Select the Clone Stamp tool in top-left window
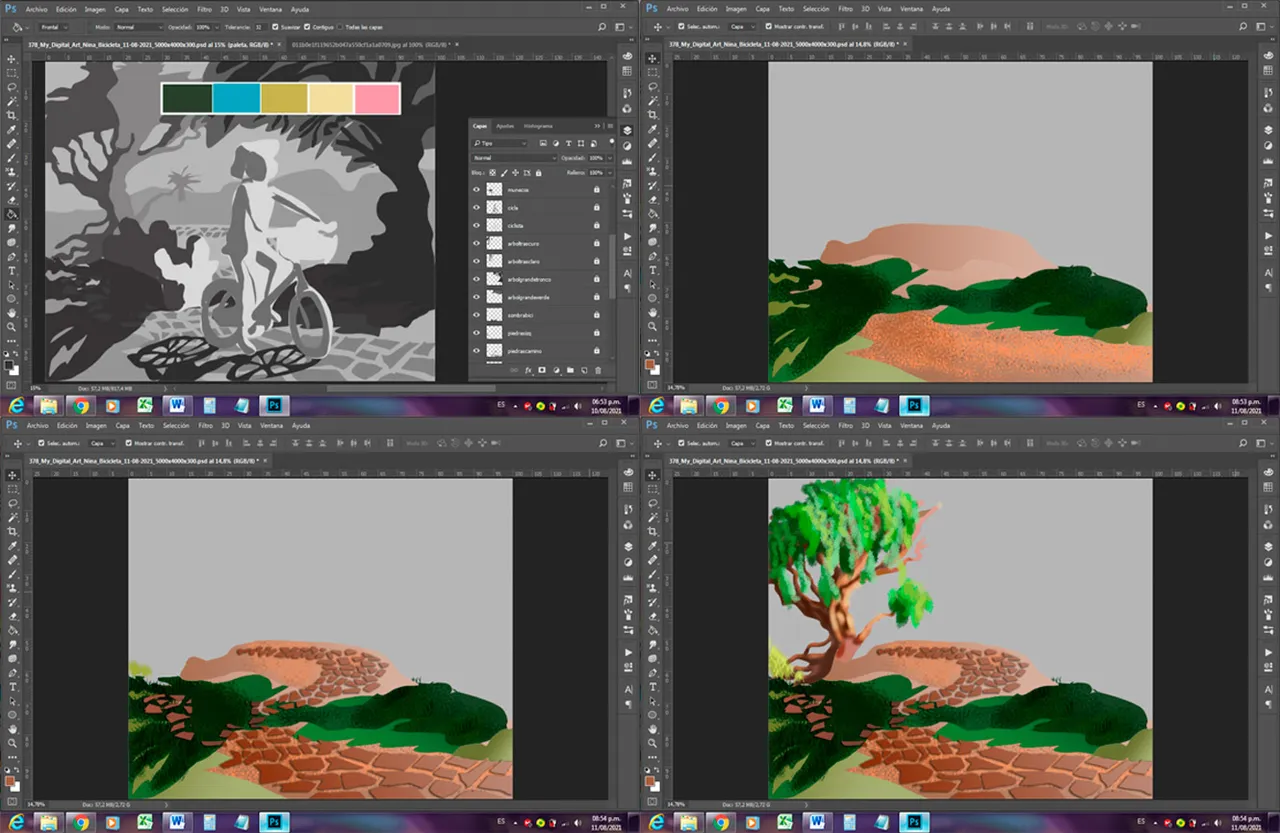 [x=12, y=171]
